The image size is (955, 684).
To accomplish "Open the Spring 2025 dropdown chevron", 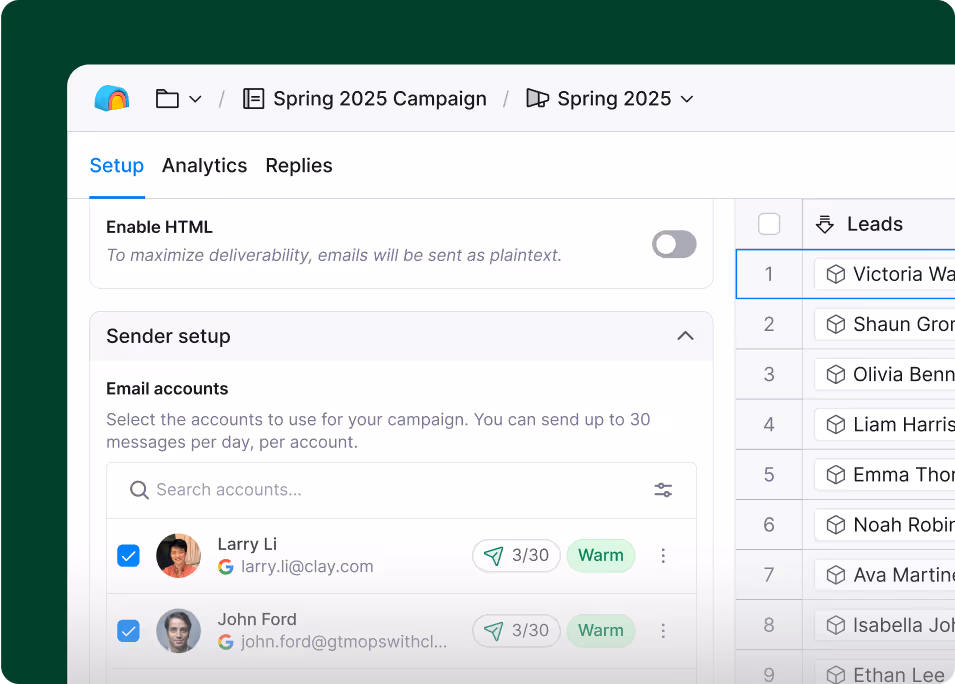I will [x=687, y=99].
